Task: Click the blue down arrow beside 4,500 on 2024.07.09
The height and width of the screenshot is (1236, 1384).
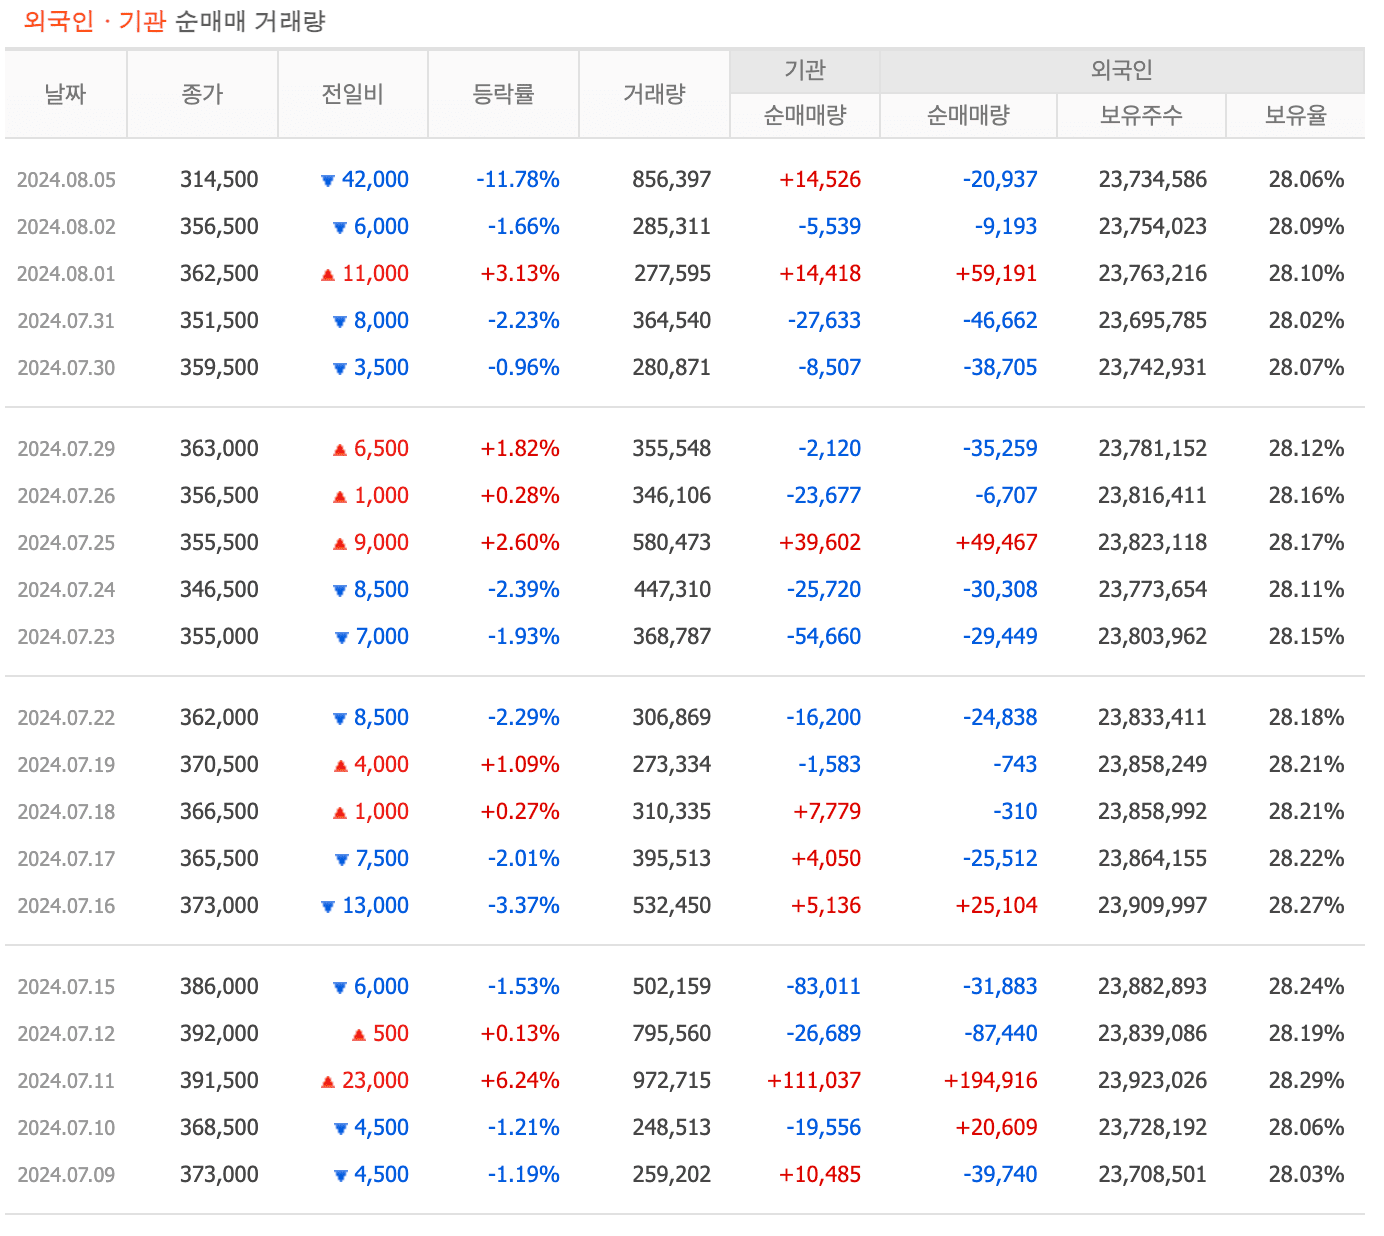Action: click(339, 1174)
